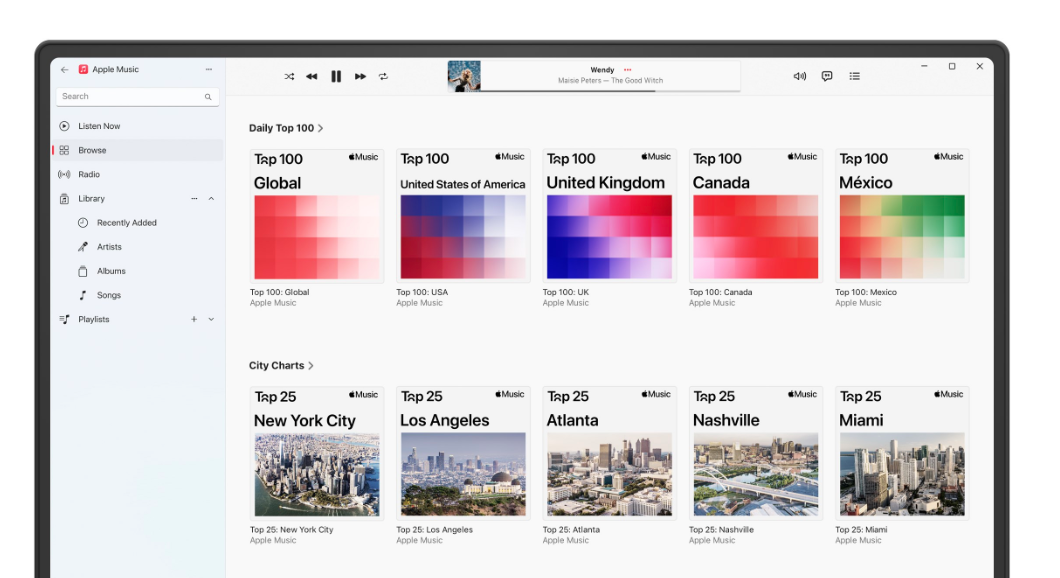Open Top 100 United States of America cover
Screen dimensions: 1060x578
click(463, 216)
